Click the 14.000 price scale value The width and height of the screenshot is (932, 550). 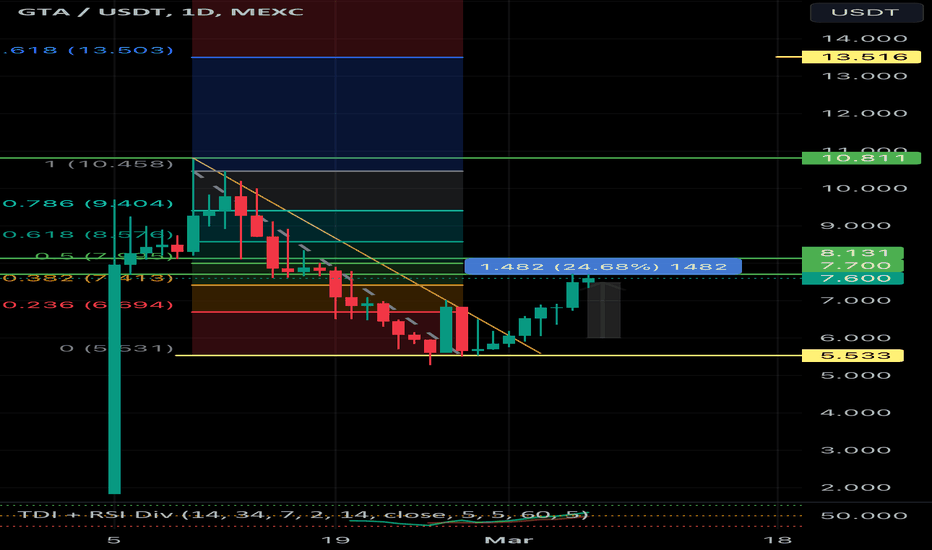pyautogui.click(x=864, y=39)
